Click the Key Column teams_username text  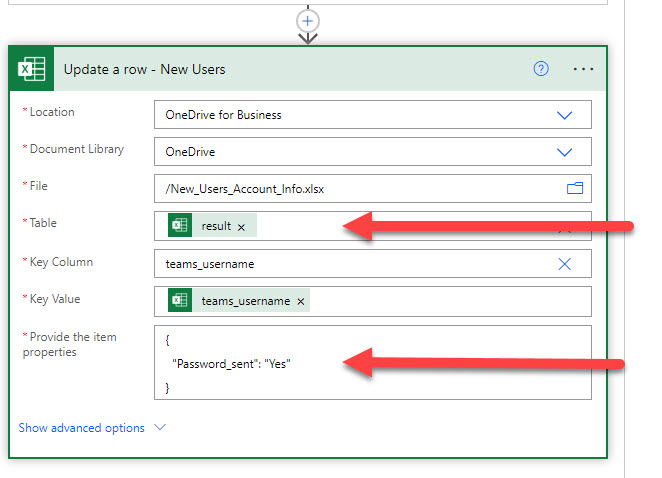(x=210, y=264)
